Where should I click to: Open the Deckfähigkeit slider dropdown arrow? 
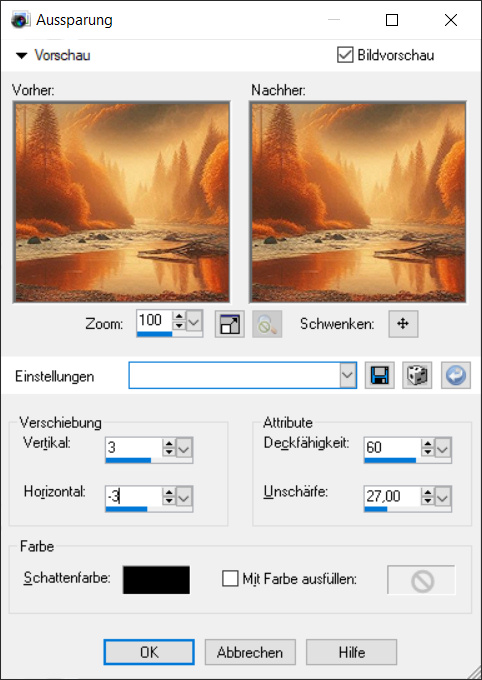442,449
